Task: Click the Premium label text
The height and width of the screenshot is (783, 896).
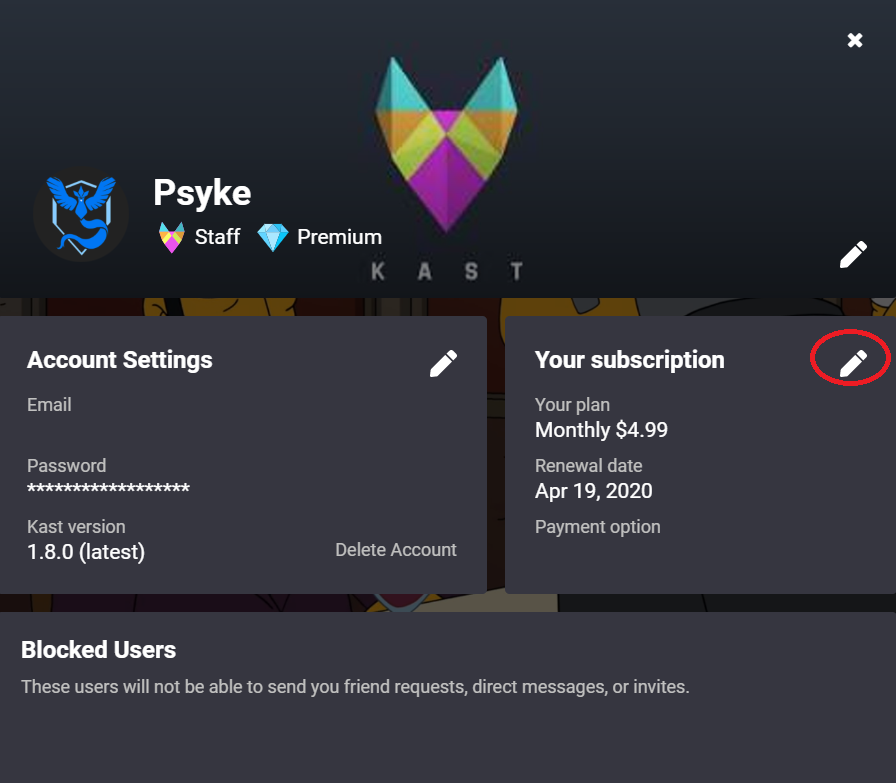Action: (339, 237)
